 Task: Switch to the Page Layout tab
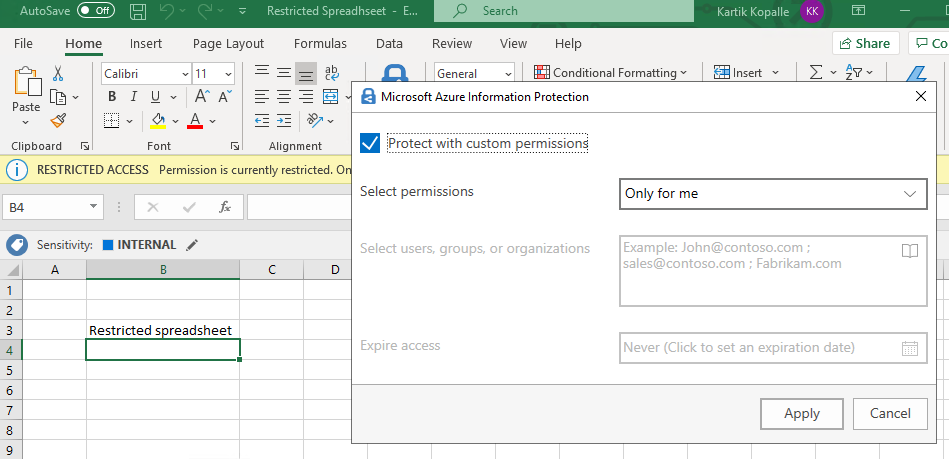point(228,44)
